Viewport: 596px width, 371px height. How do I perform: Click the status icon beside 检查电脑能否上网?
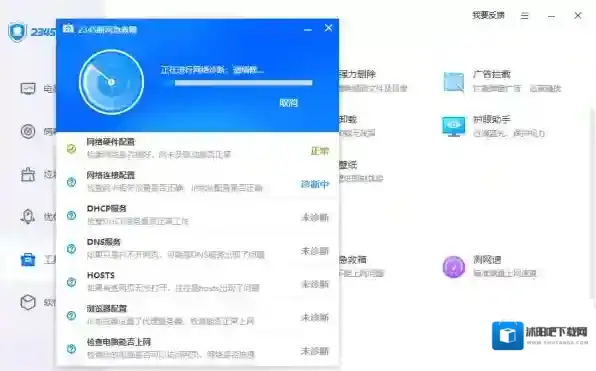point(71,349)
